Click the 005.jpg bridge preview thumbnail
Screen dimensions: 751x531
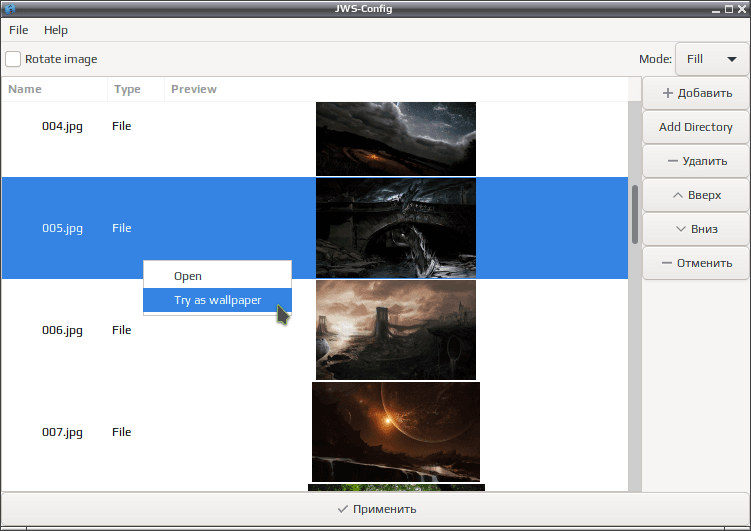click(x=396, y=228)
